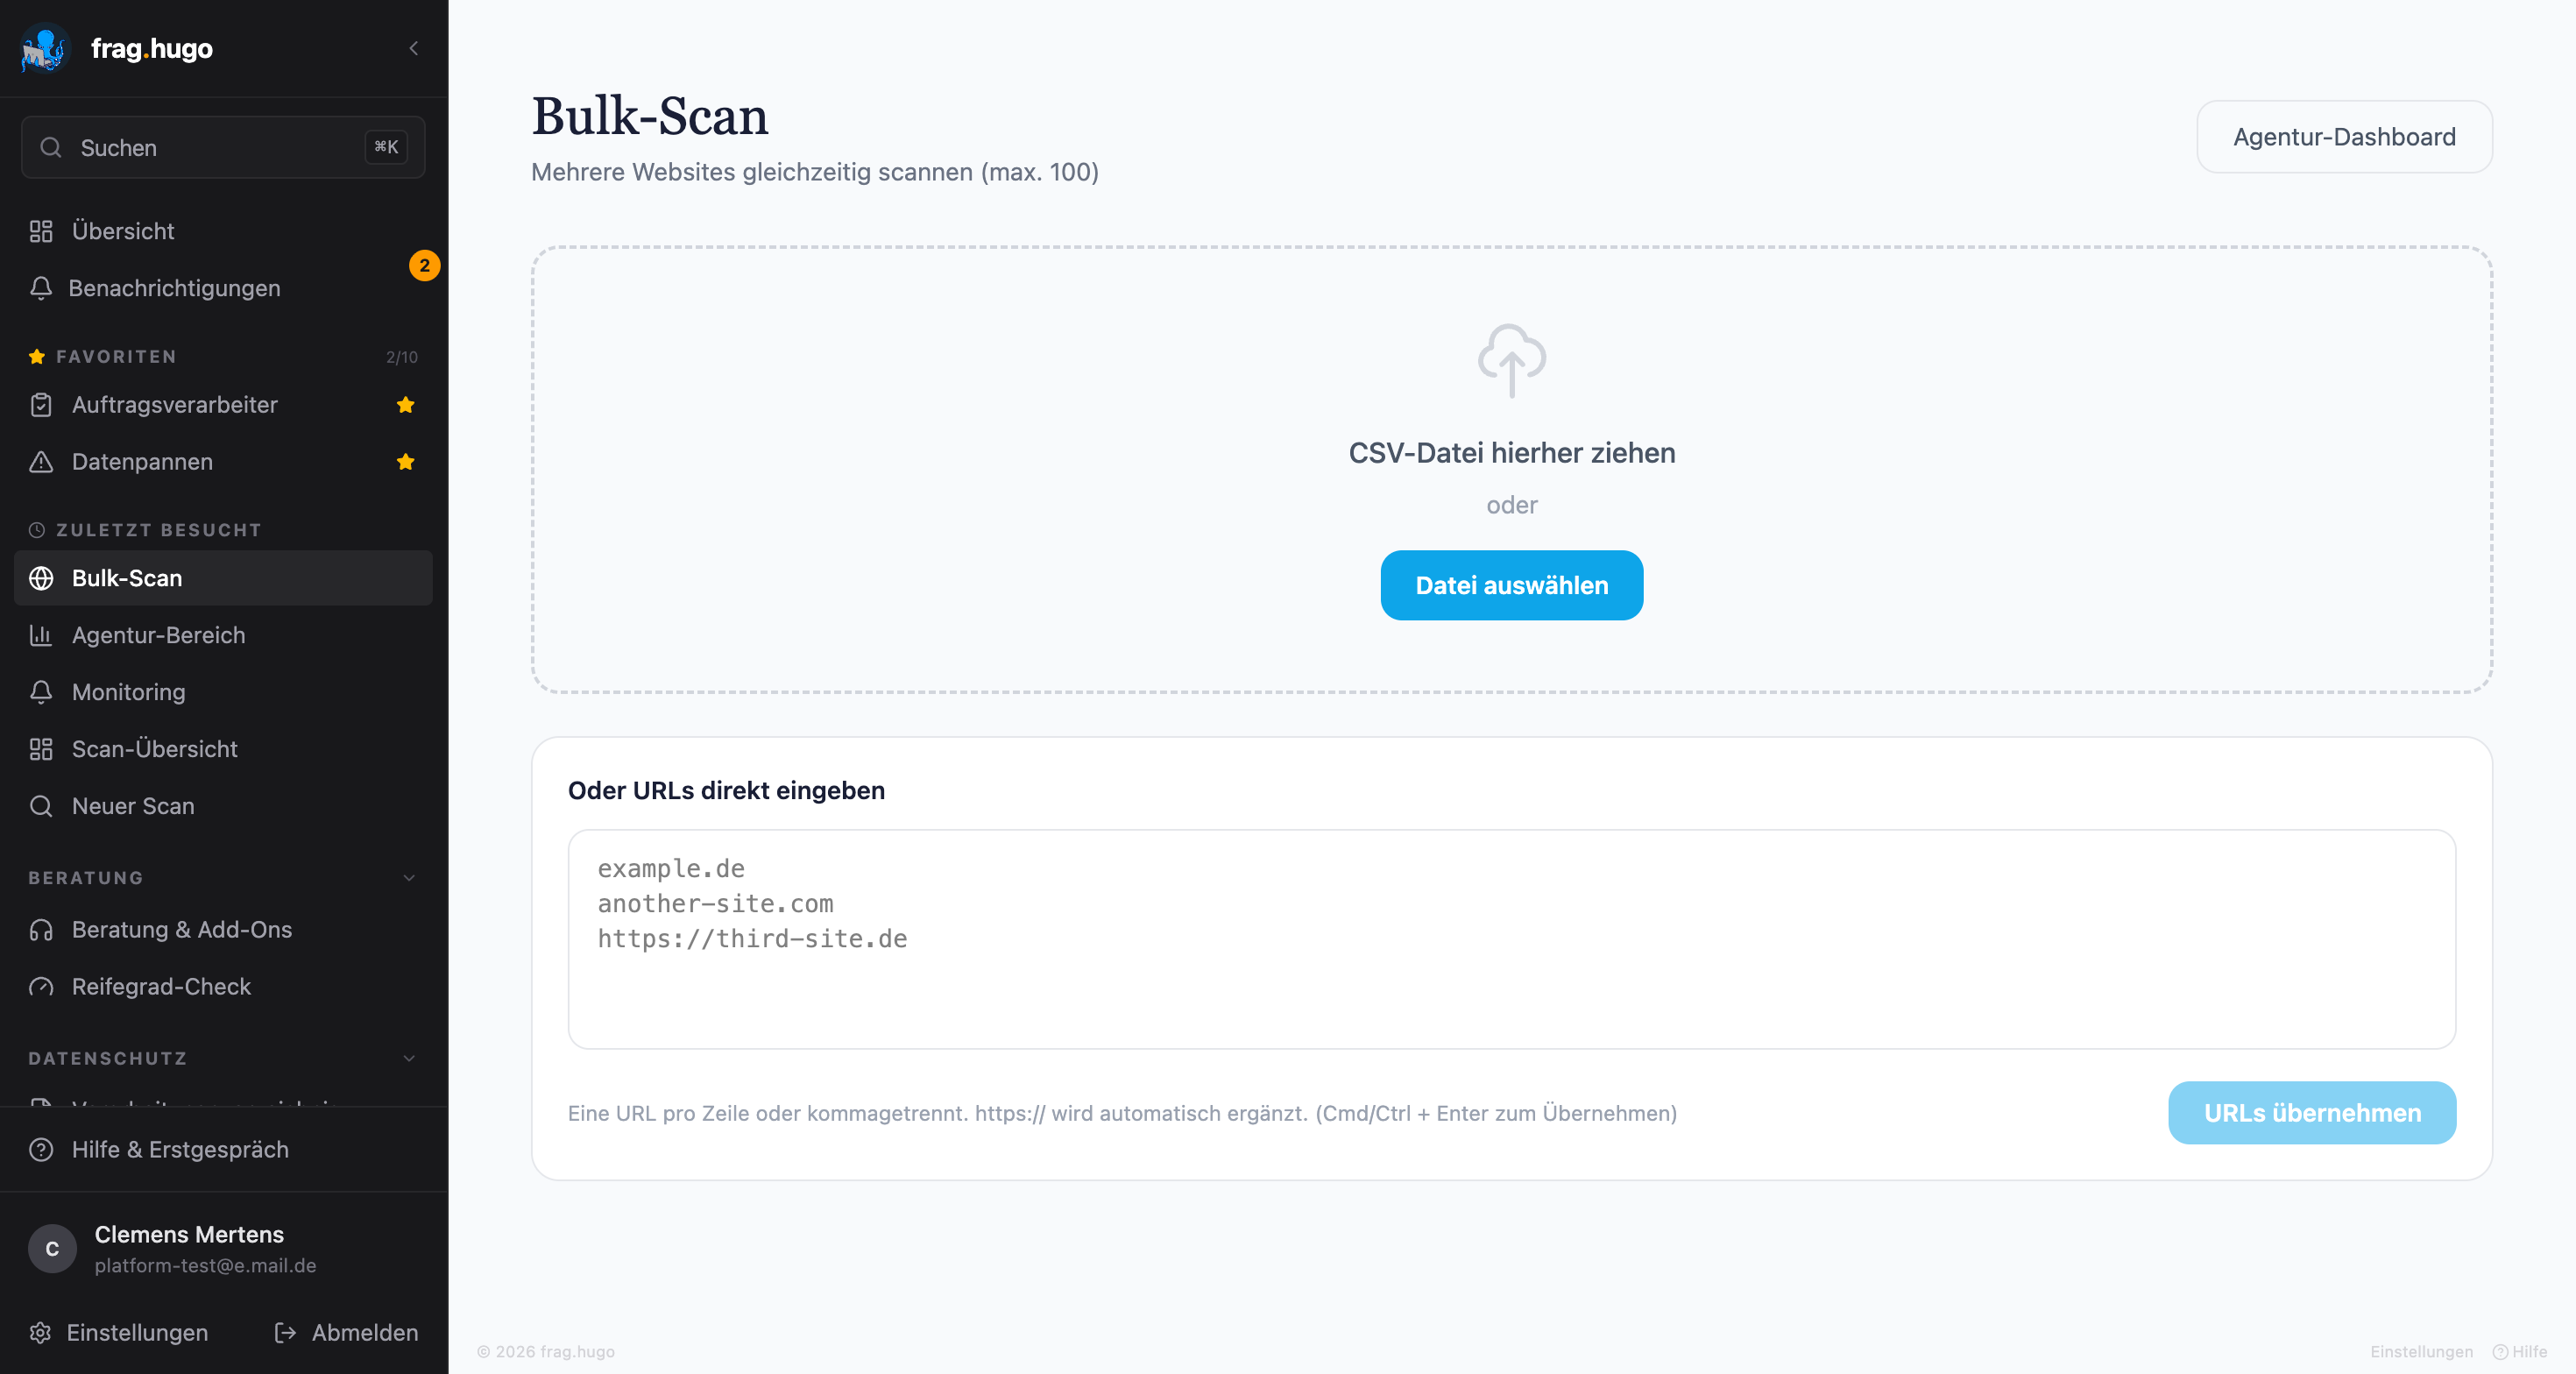
Task: Unfavorite Auftragsverarbeiter via its star
Action: 405,405
